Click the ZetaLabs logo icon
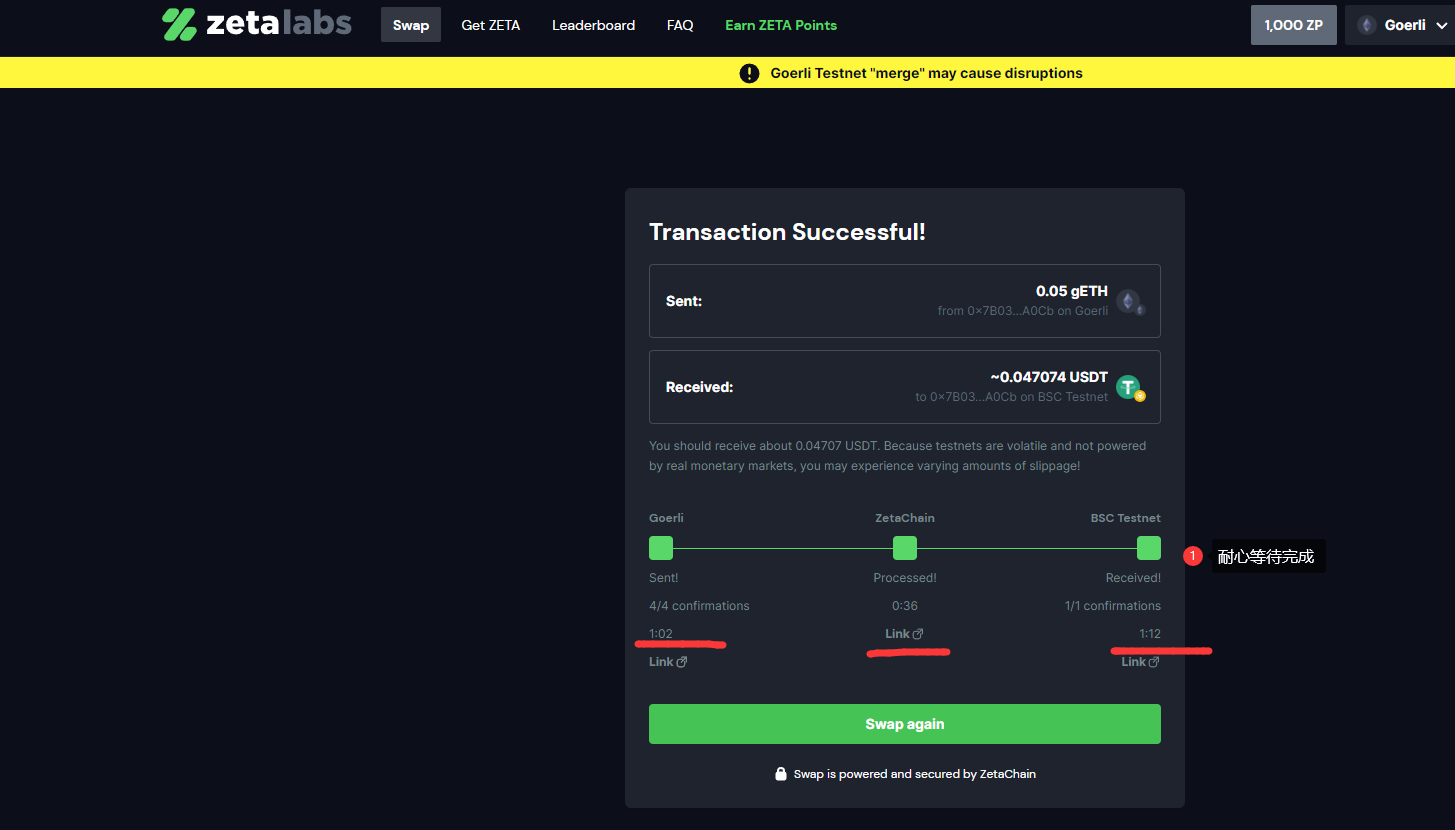 pos(179,24)
